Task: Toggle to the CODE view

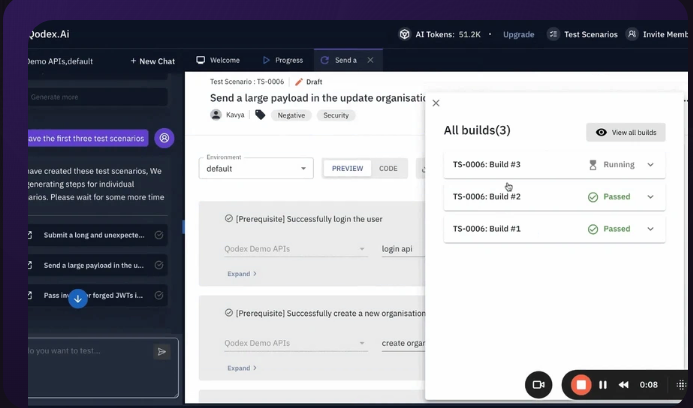Action: click(x=388, y=169)
